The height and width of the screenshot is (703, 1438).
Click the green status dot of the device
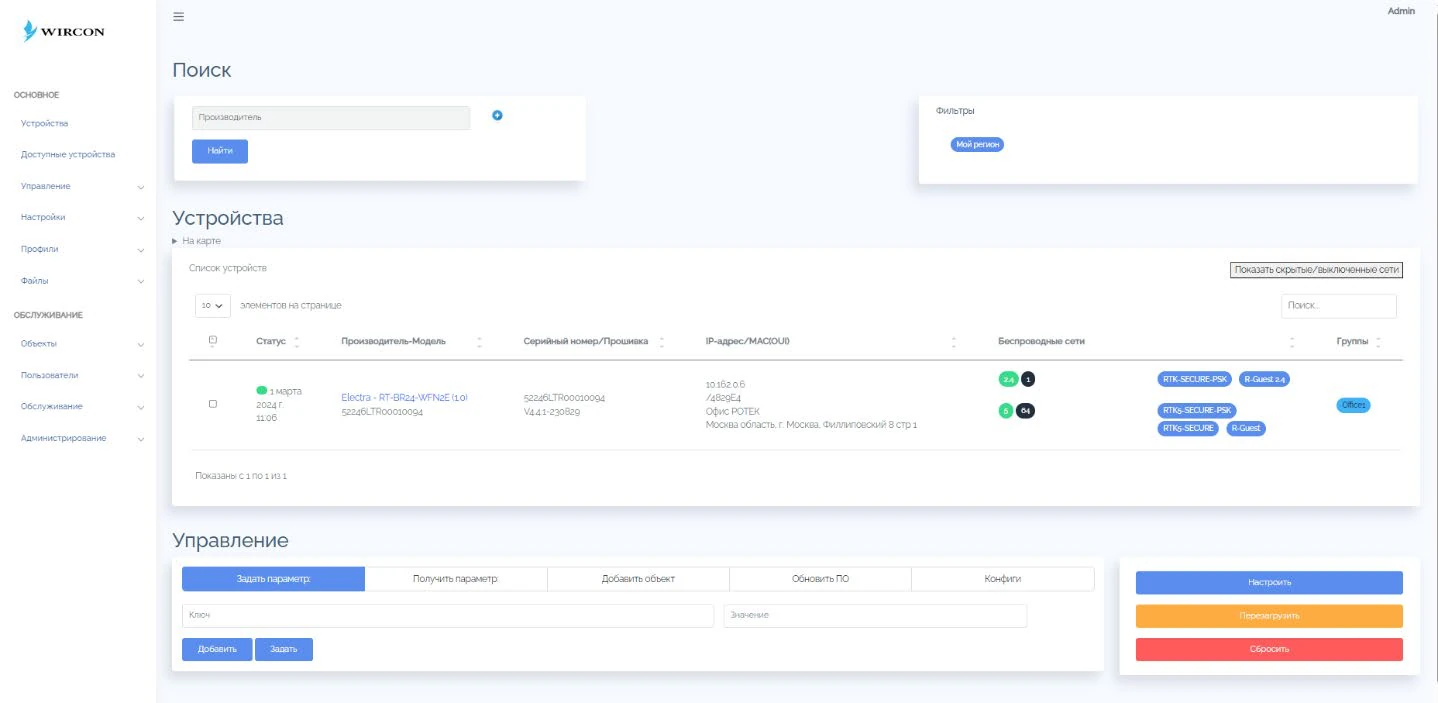tap(261, 390)
